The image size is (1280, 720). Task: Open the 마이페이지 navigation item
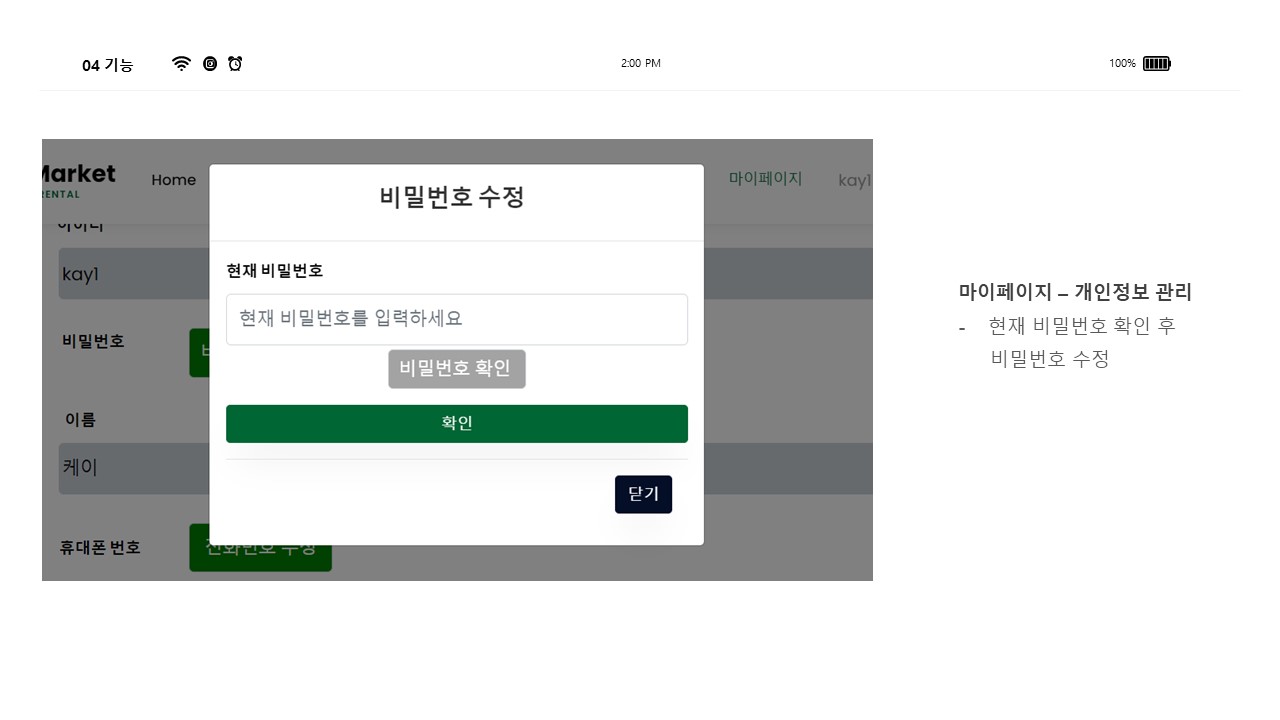point(765,178)
